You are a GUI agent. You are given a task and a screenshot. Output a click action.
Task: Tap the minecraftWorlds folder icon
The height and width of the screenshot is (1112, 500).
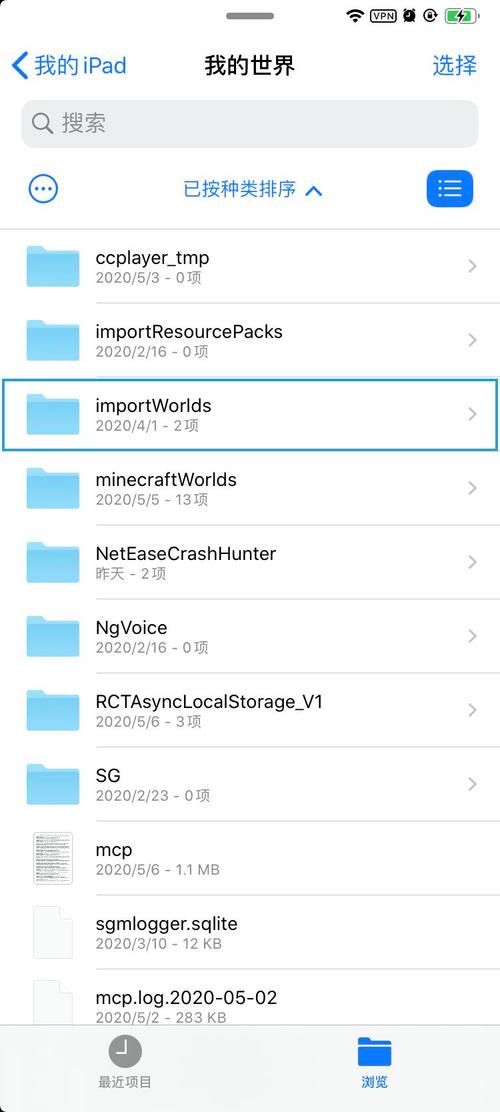click(52, 488)
